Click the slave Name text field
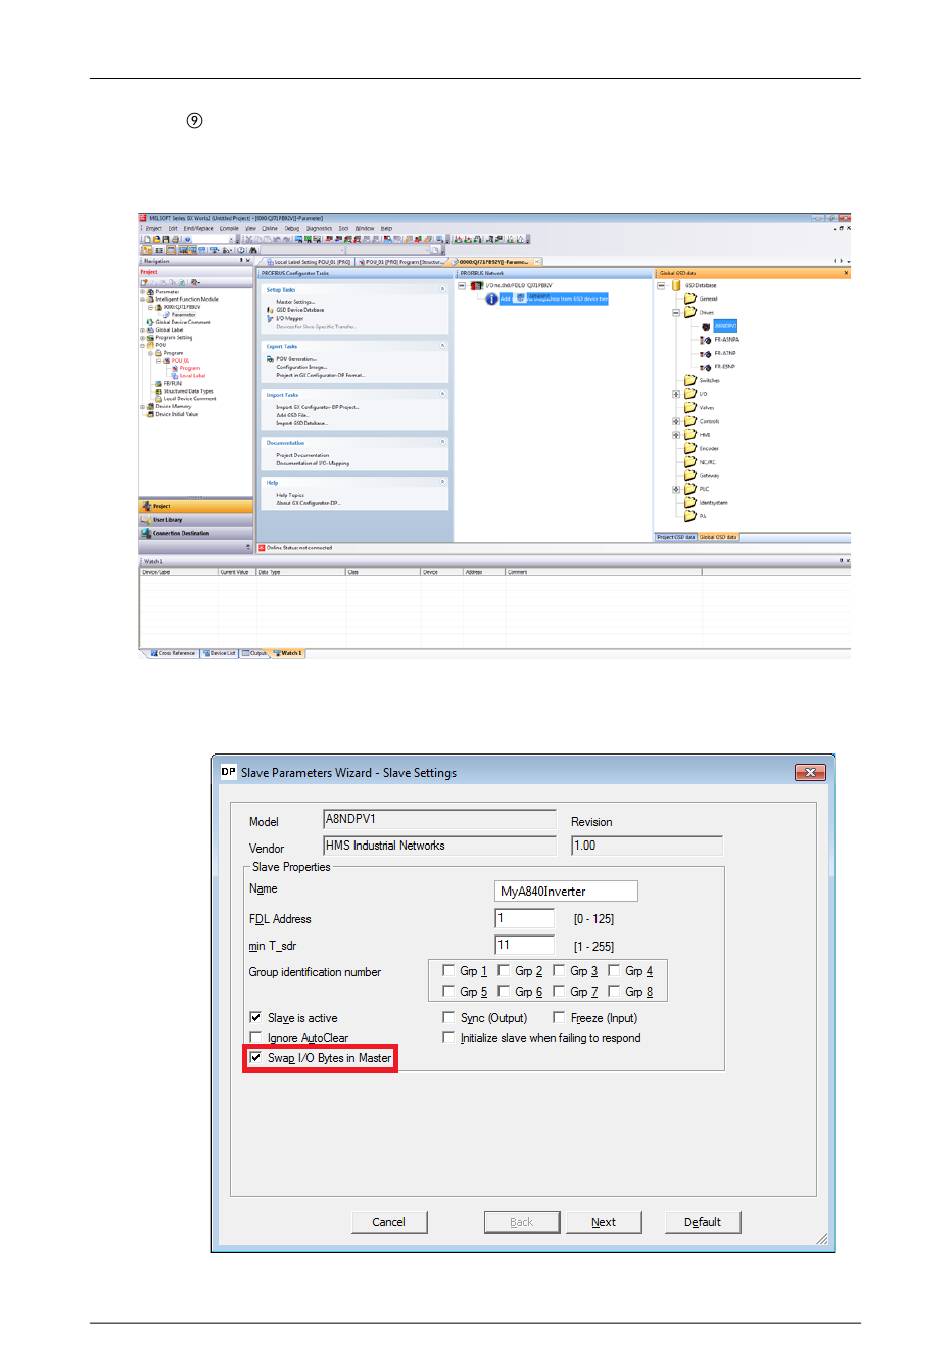This screenshot has width=950, height=1370. pyautogui.click(x=565, y=891)
